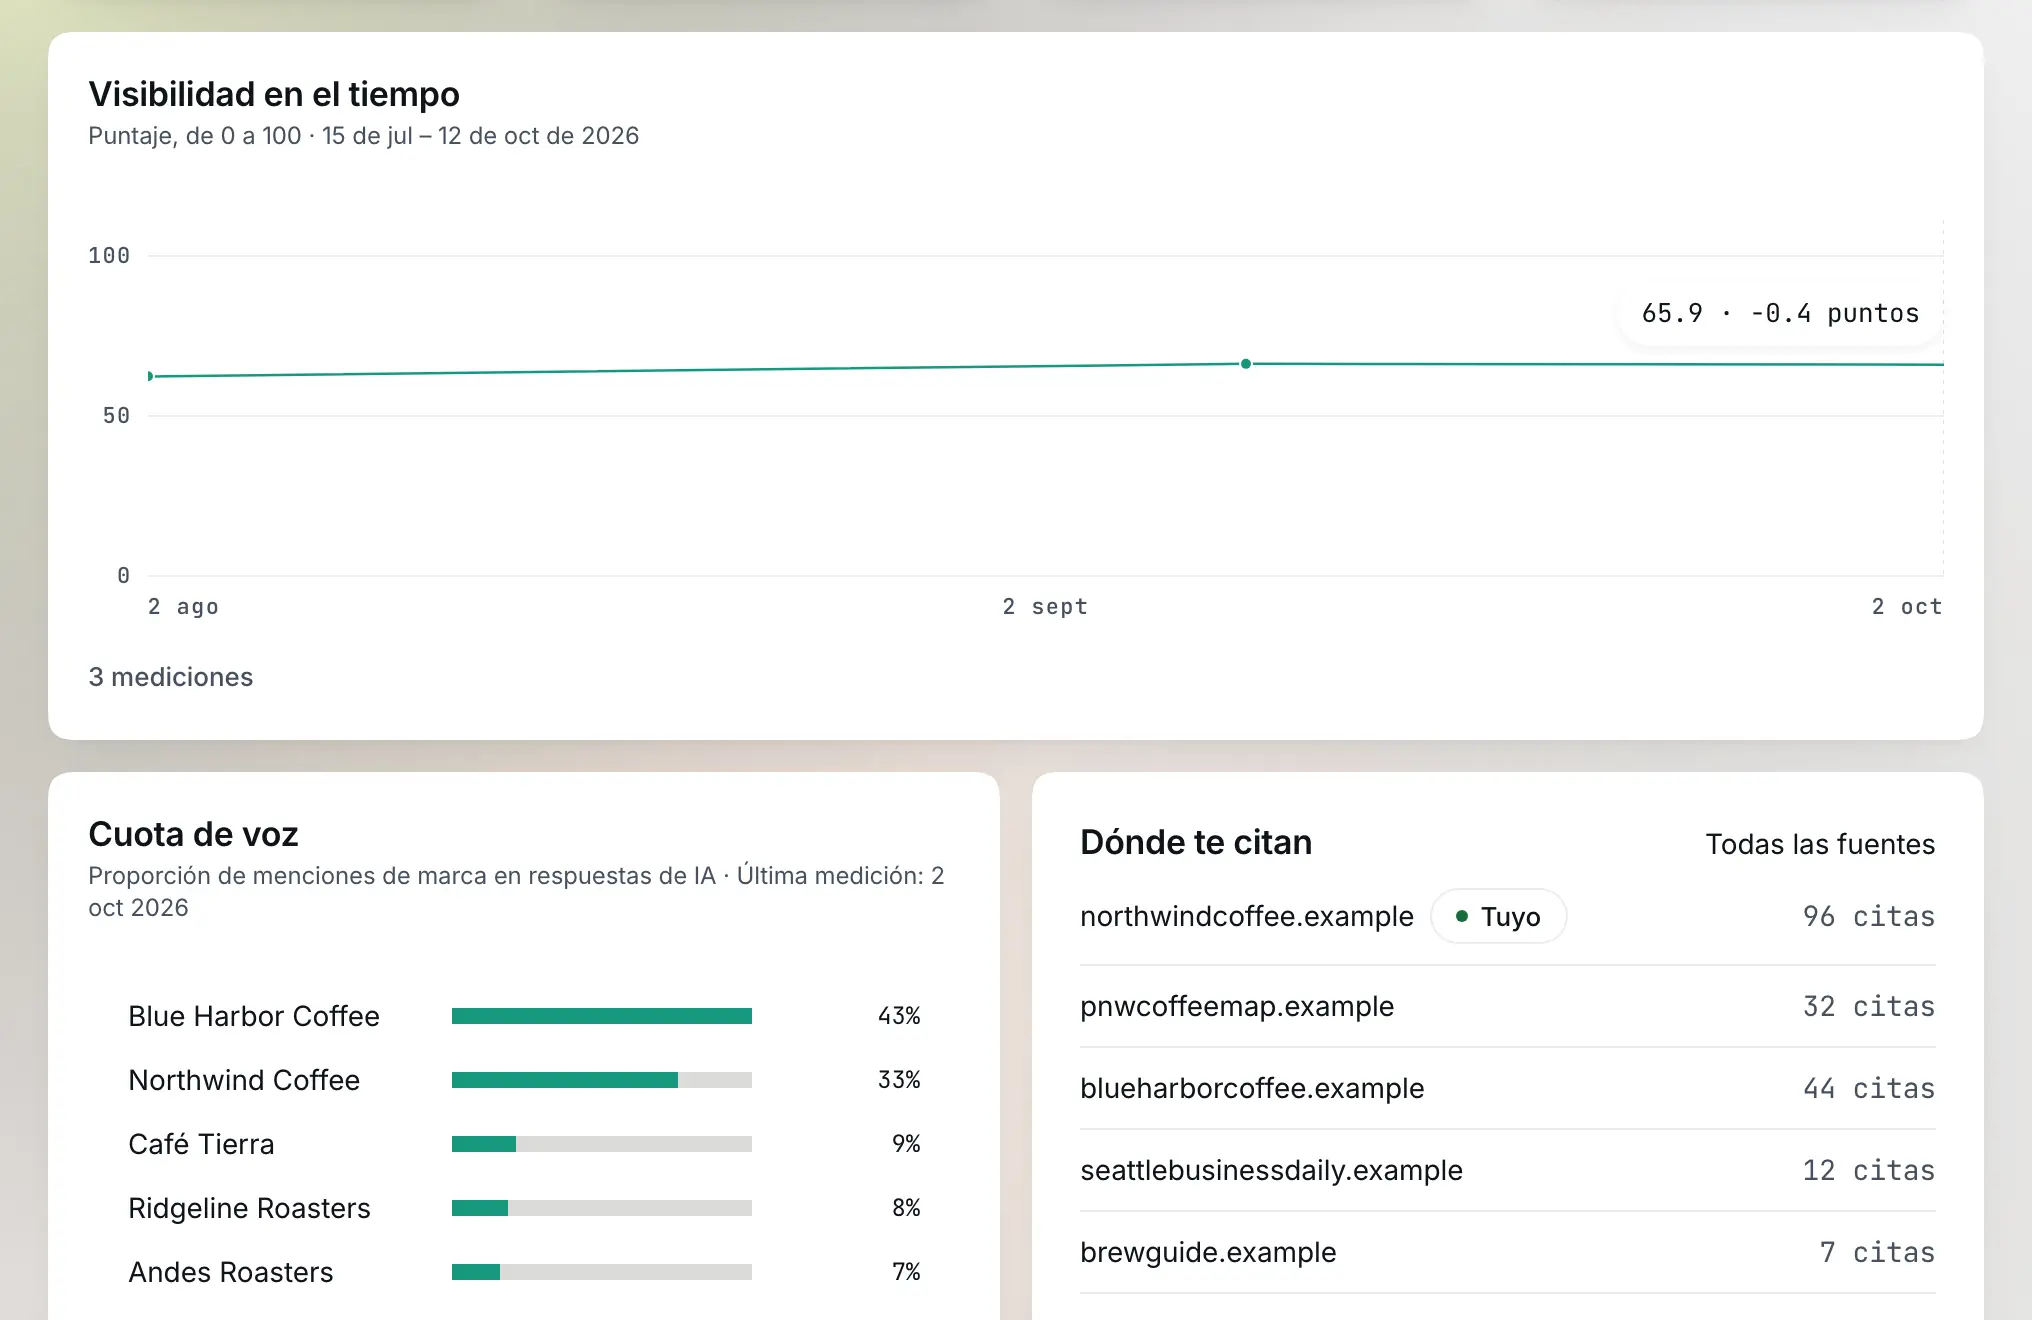Click the 8% value
This screenshot has width=2032, height=1320.
[906, 1208]
